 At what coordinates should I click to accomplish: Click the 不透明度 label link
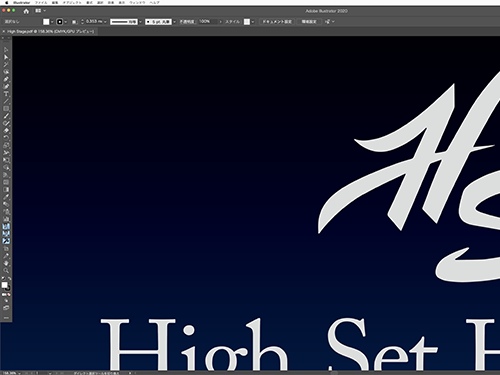187,22
